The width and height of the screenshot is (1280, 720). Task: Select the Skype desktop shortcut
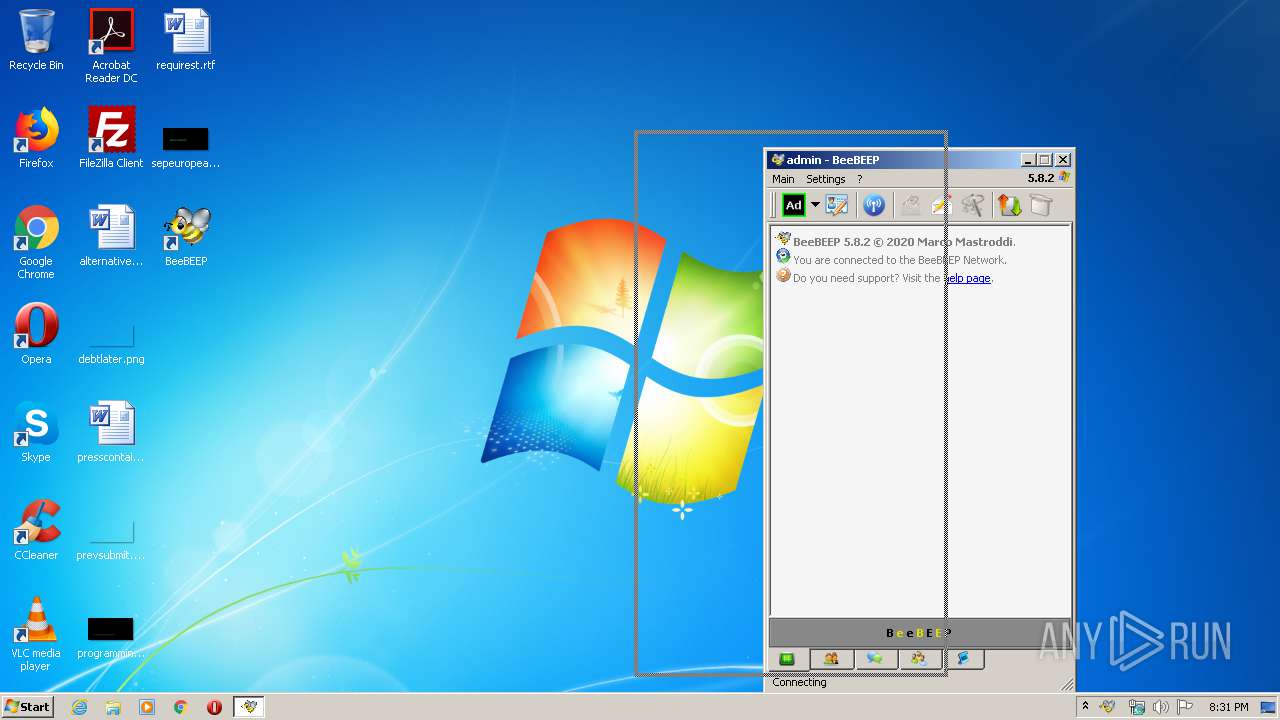[36, 432]
